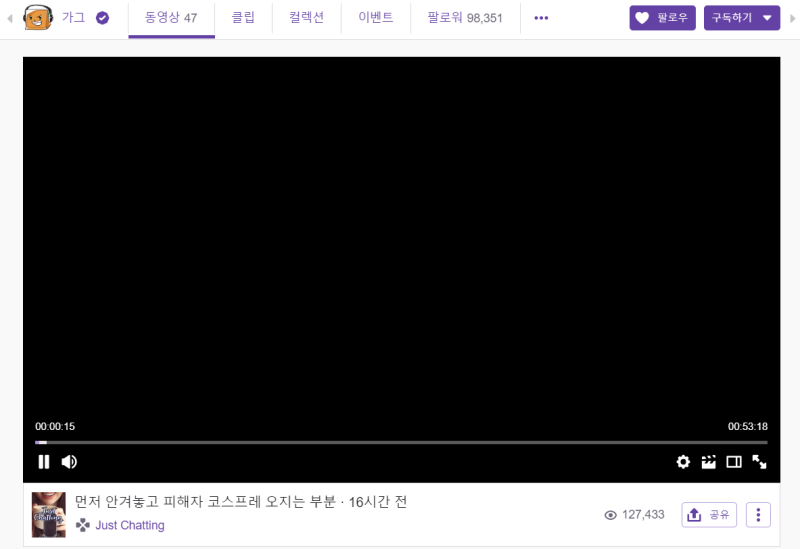The width and height of the screenshot is (800, 549).
Task: Click the 가그 channel avatar icon
Action: click(38, 18)
